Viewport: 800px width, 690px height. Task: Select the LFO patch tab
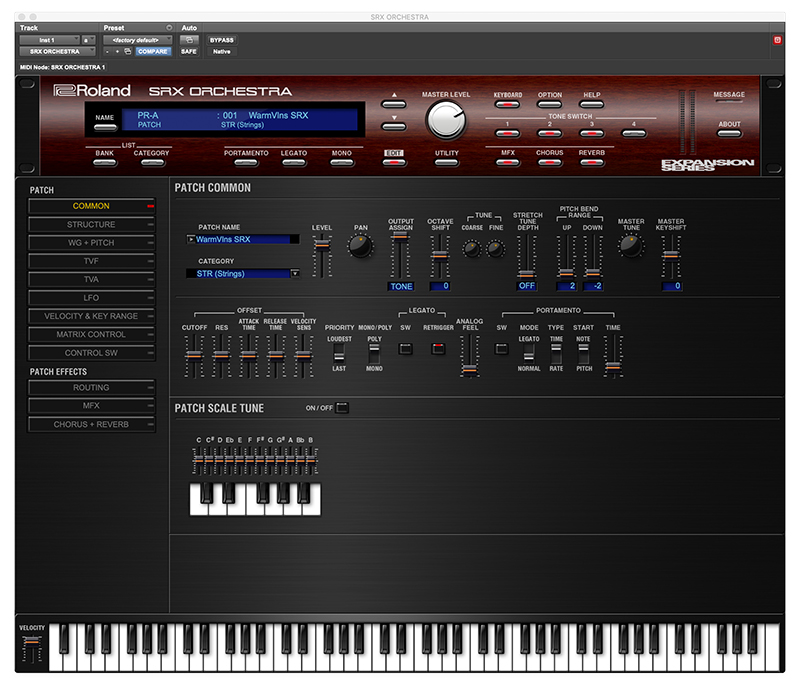[x=91, y=298]
